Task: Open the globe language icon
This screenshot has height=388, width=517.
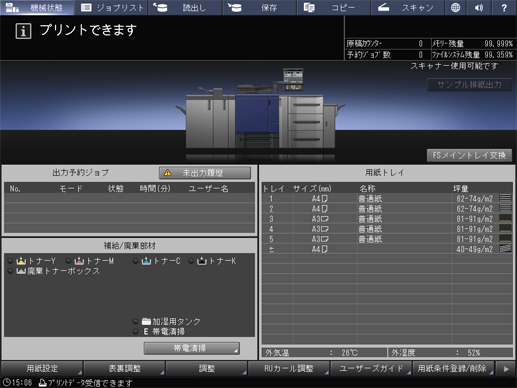Action: pos(455,7)
